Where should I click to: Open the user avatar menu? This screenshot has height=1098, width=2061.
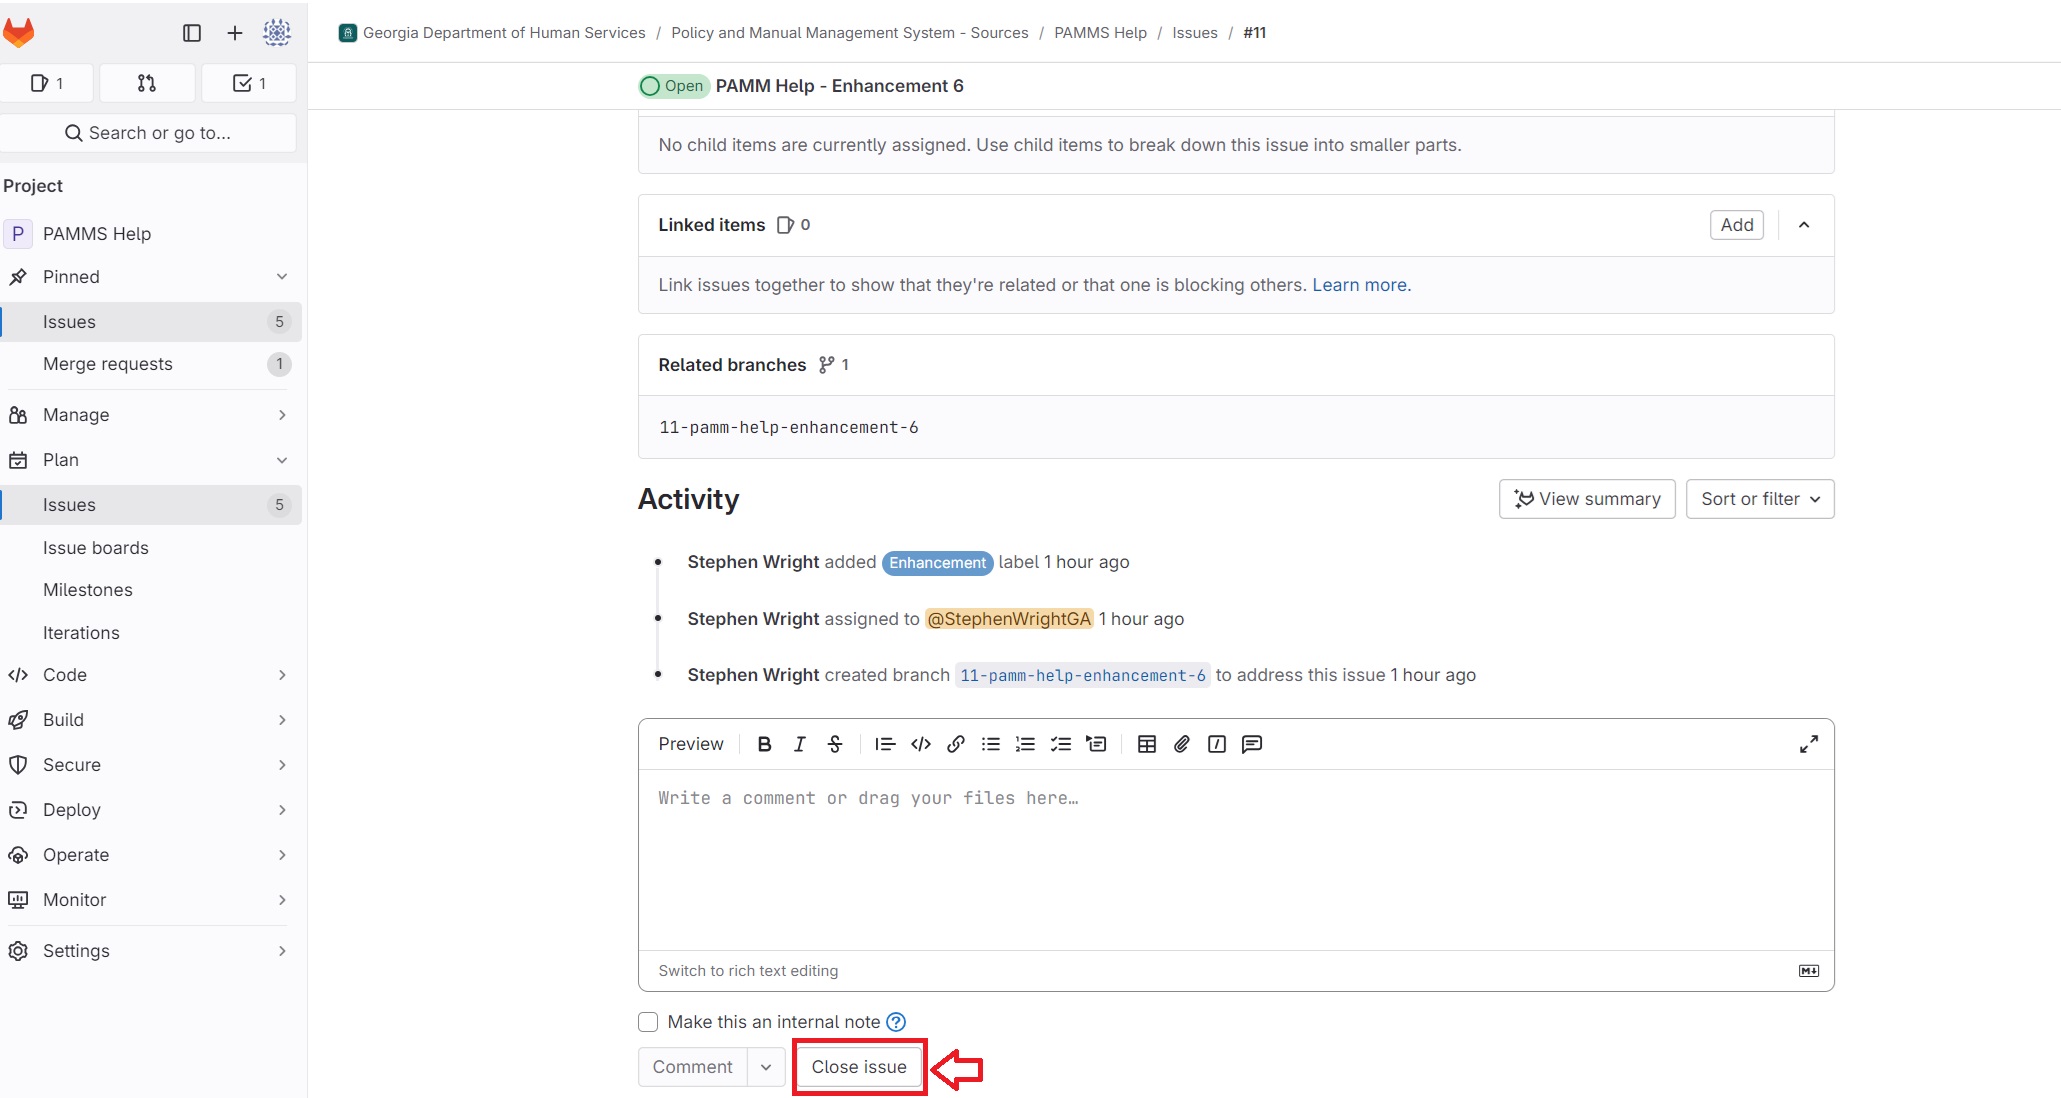[277, 33]
